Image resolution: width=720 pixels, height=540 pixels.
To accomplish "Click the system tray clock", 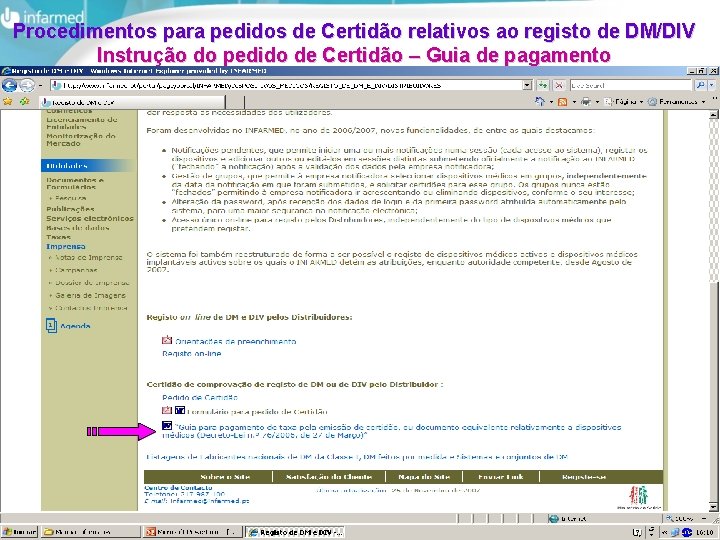I will (x=705, y=533).
